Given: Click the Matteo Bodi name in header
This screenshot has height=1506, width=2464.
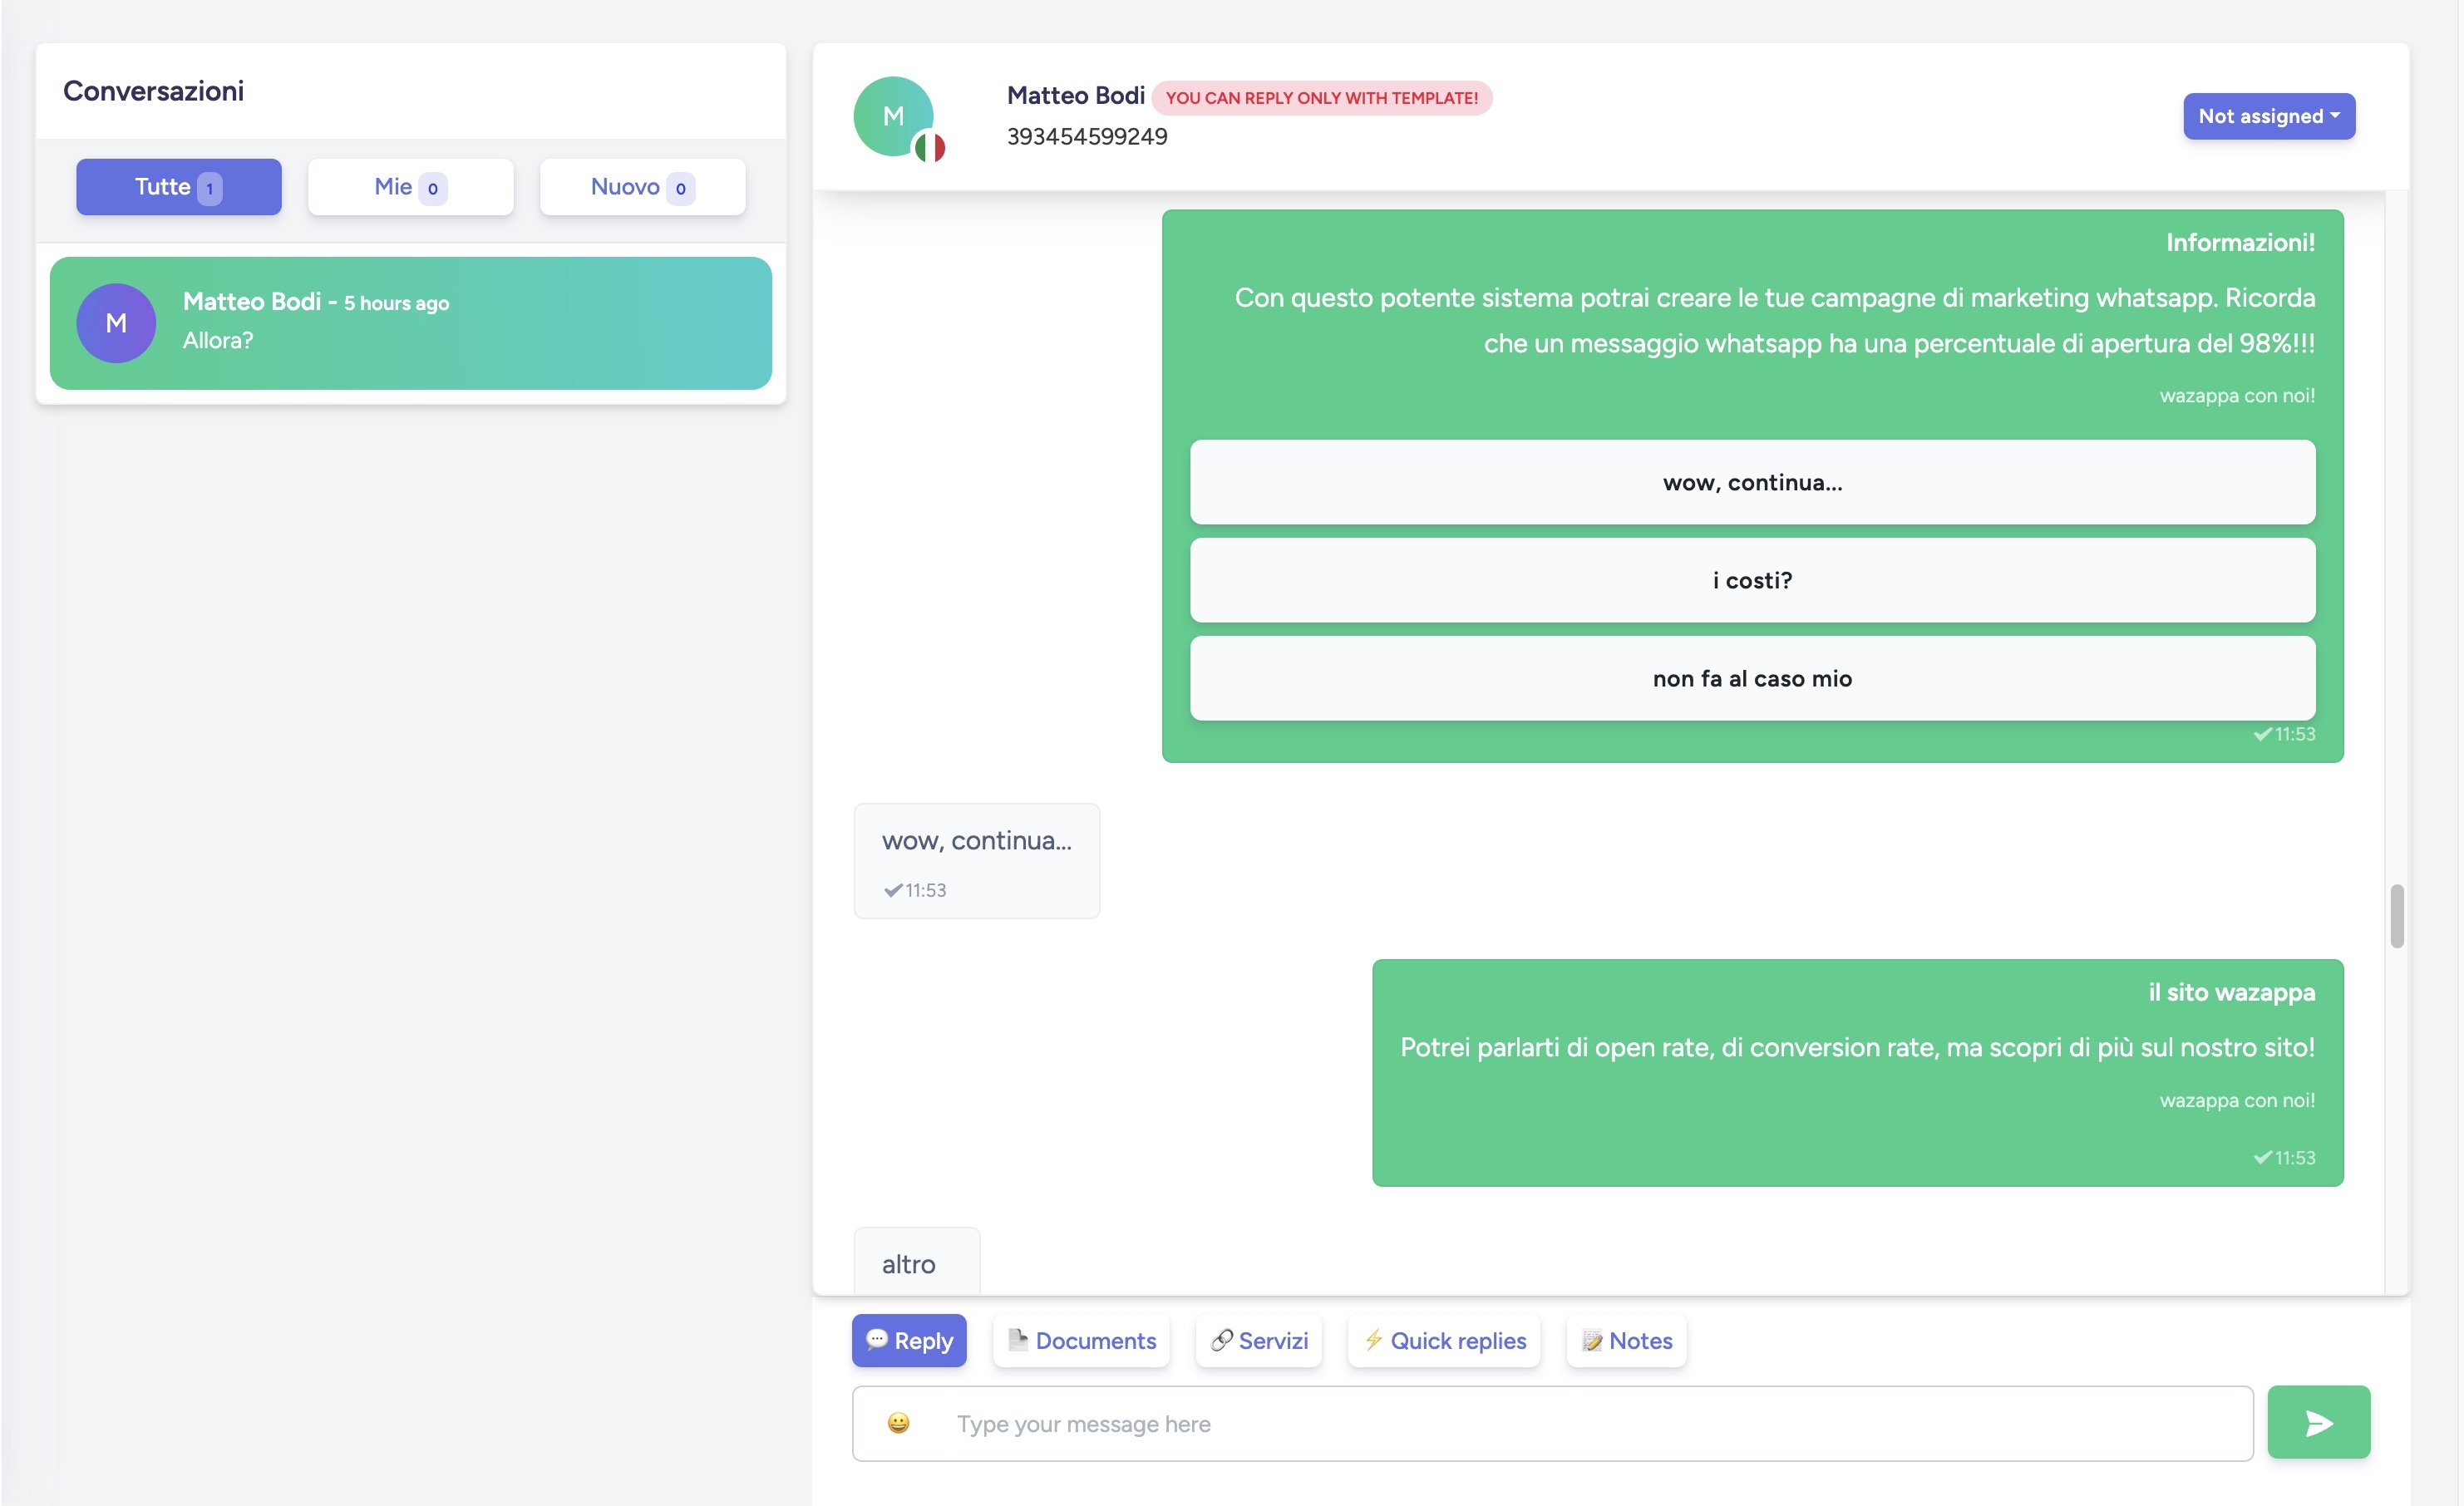Looking at the screenshot, I should (1075, 95).
